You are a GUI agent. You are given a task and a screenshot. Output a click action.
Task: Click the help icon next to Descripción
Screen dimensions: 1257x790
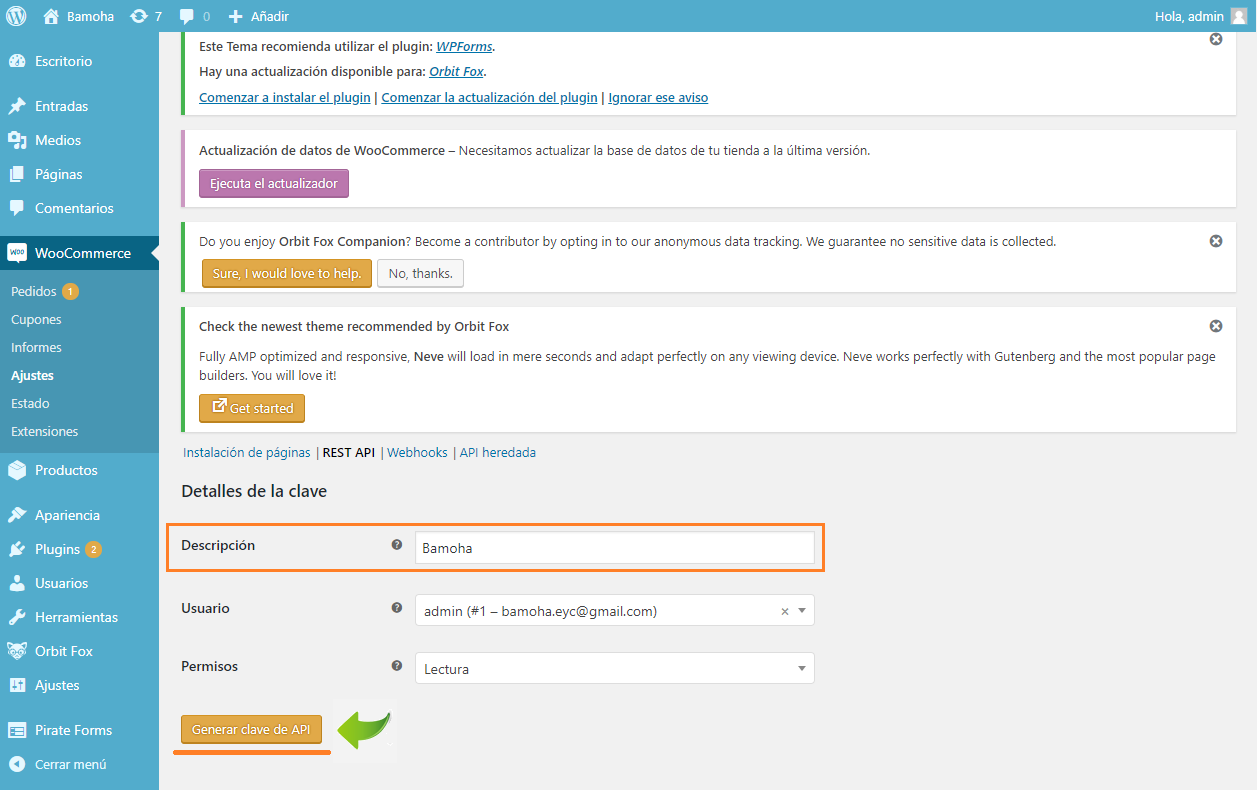coord(397,546)
